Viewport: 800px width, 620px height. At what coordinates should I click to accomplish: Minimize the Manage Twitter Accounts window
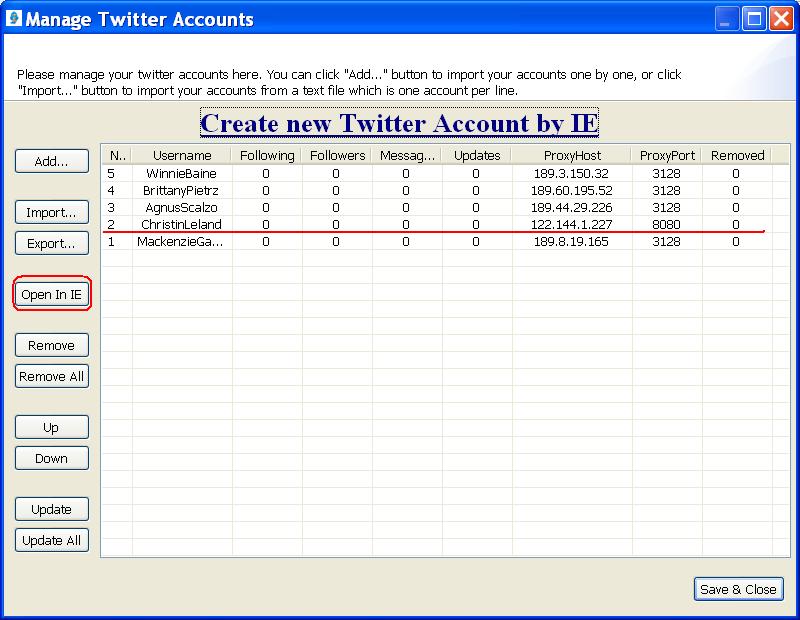(726, 19)
